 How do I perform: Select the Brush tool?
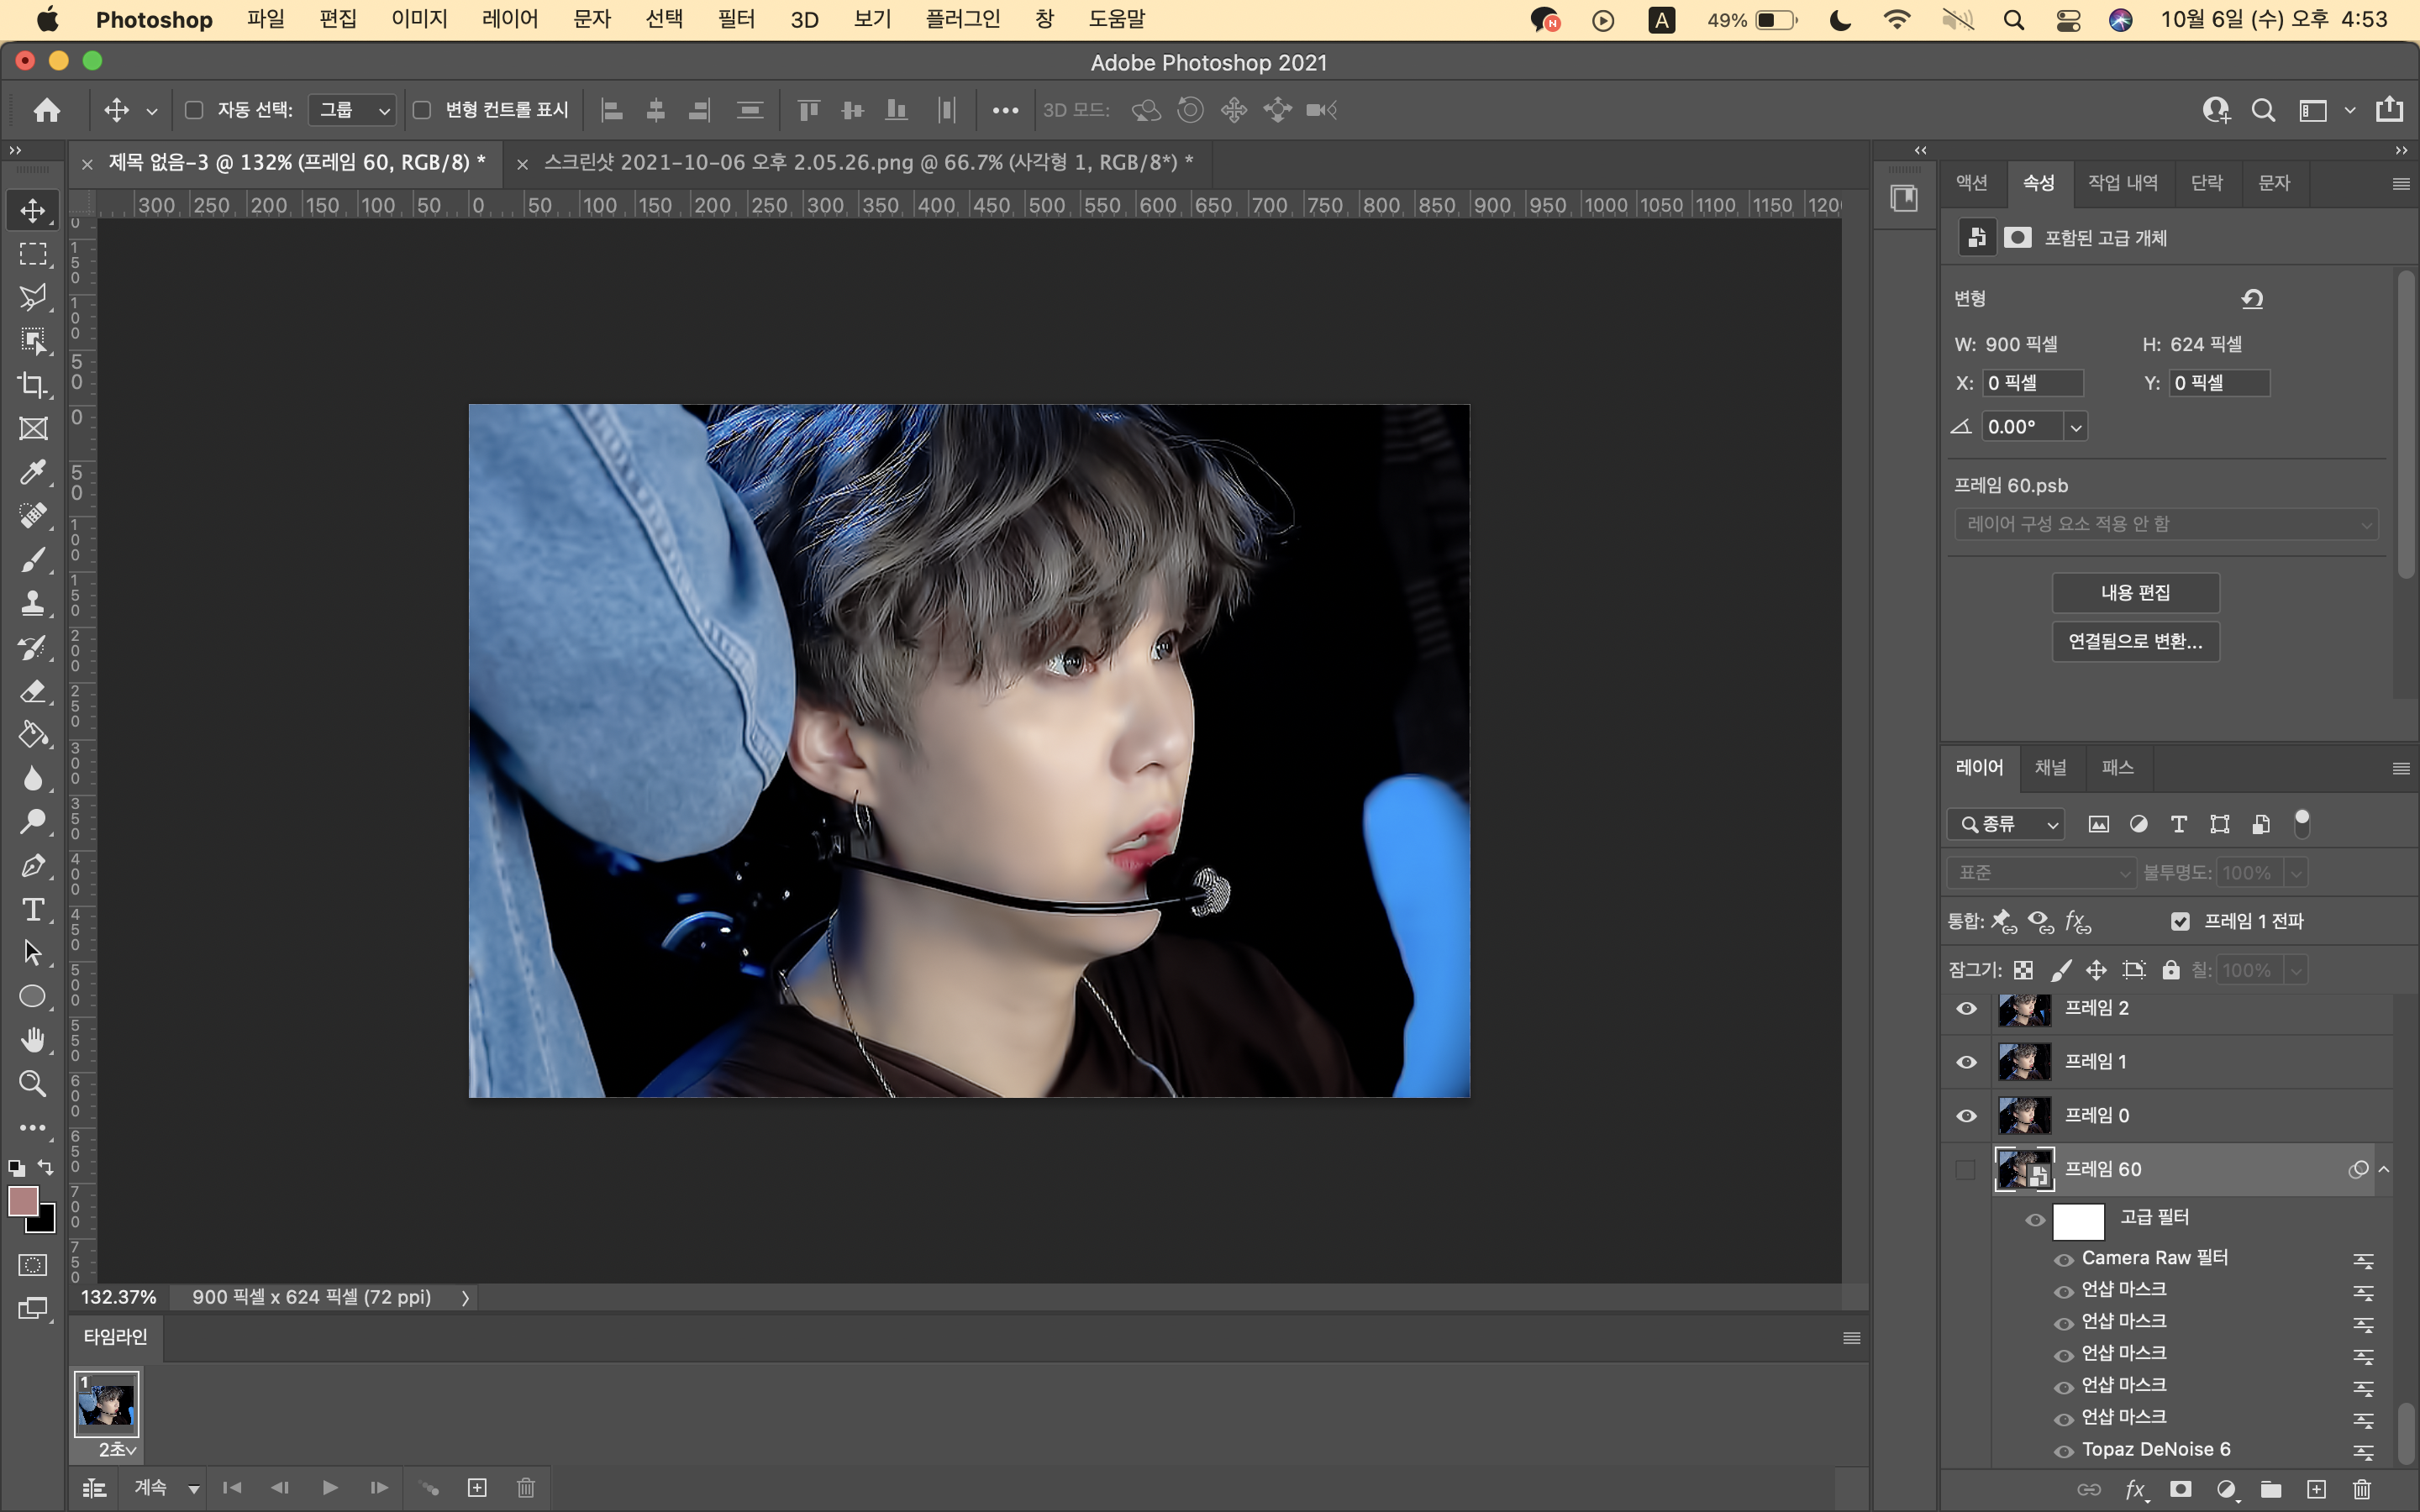(33, 560)
